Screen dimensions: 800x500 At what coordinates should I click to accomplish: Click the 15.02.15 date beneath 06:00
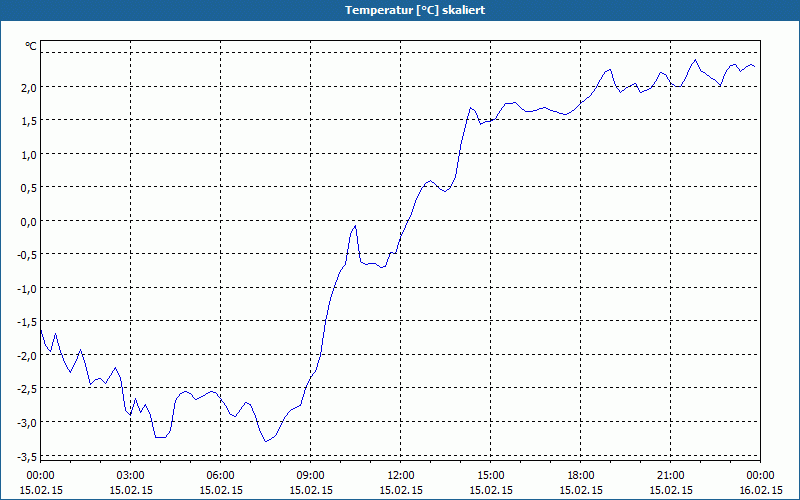(x=220, y=490)
